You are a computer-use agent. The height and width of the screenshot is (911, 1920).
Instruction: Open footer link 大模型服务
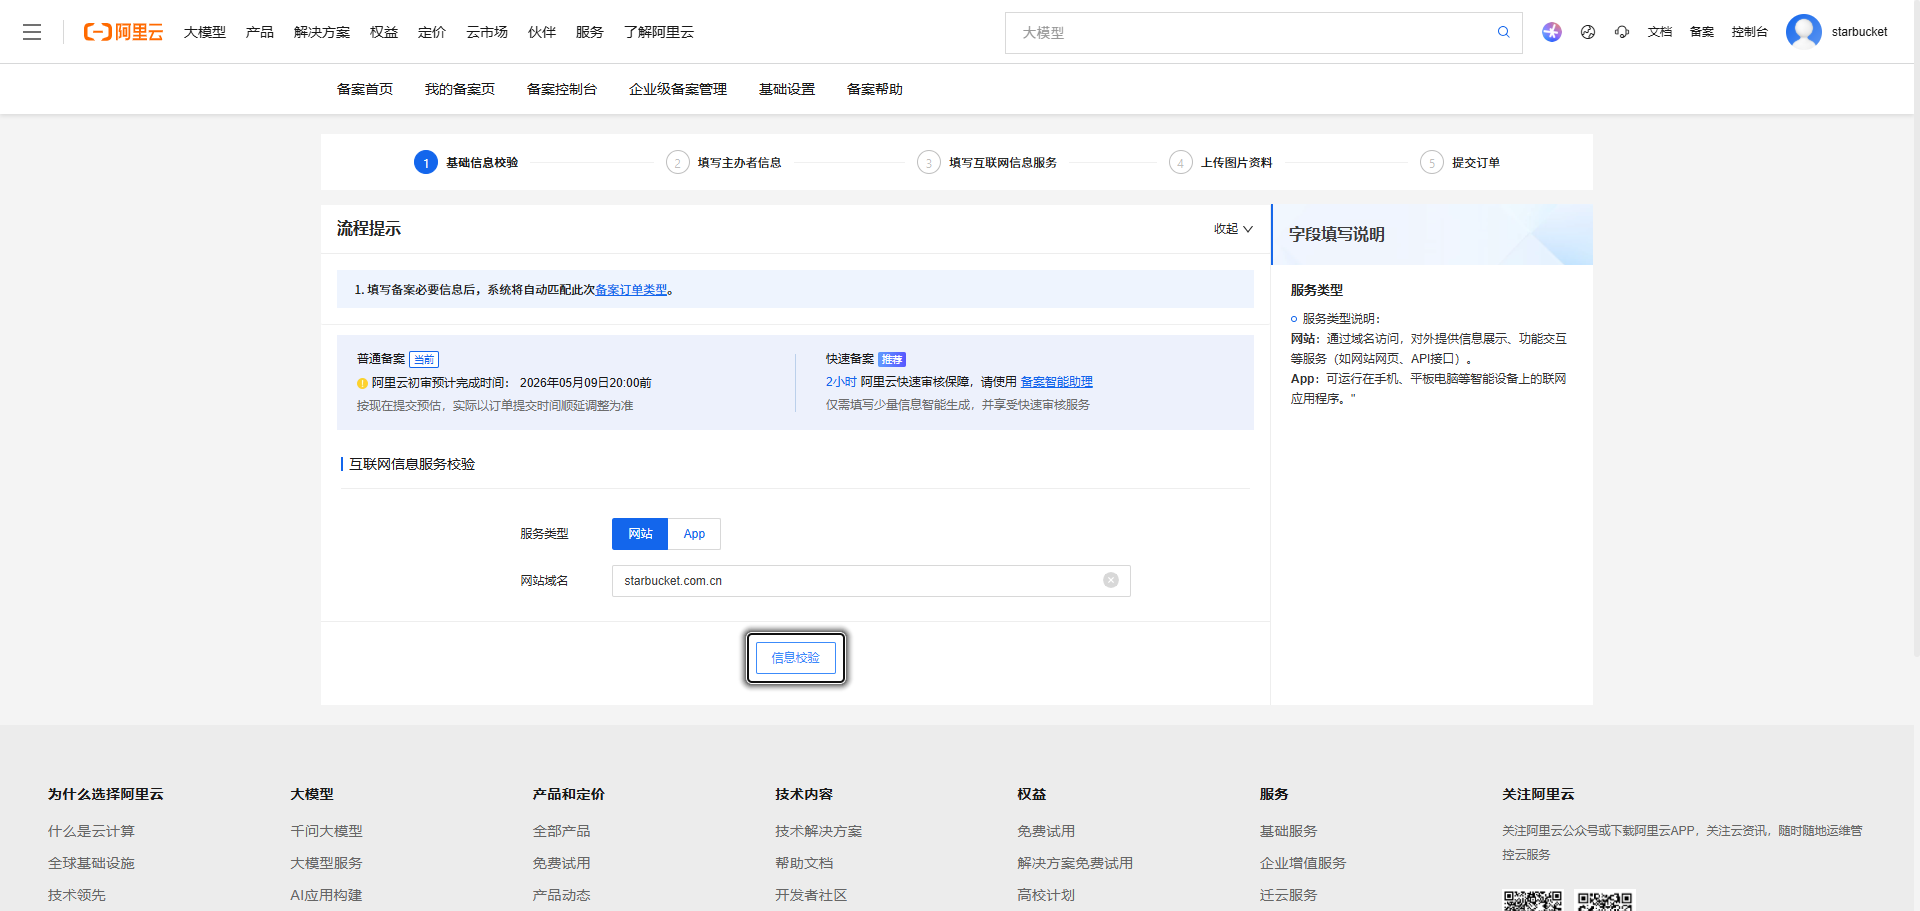coord(326,863)
